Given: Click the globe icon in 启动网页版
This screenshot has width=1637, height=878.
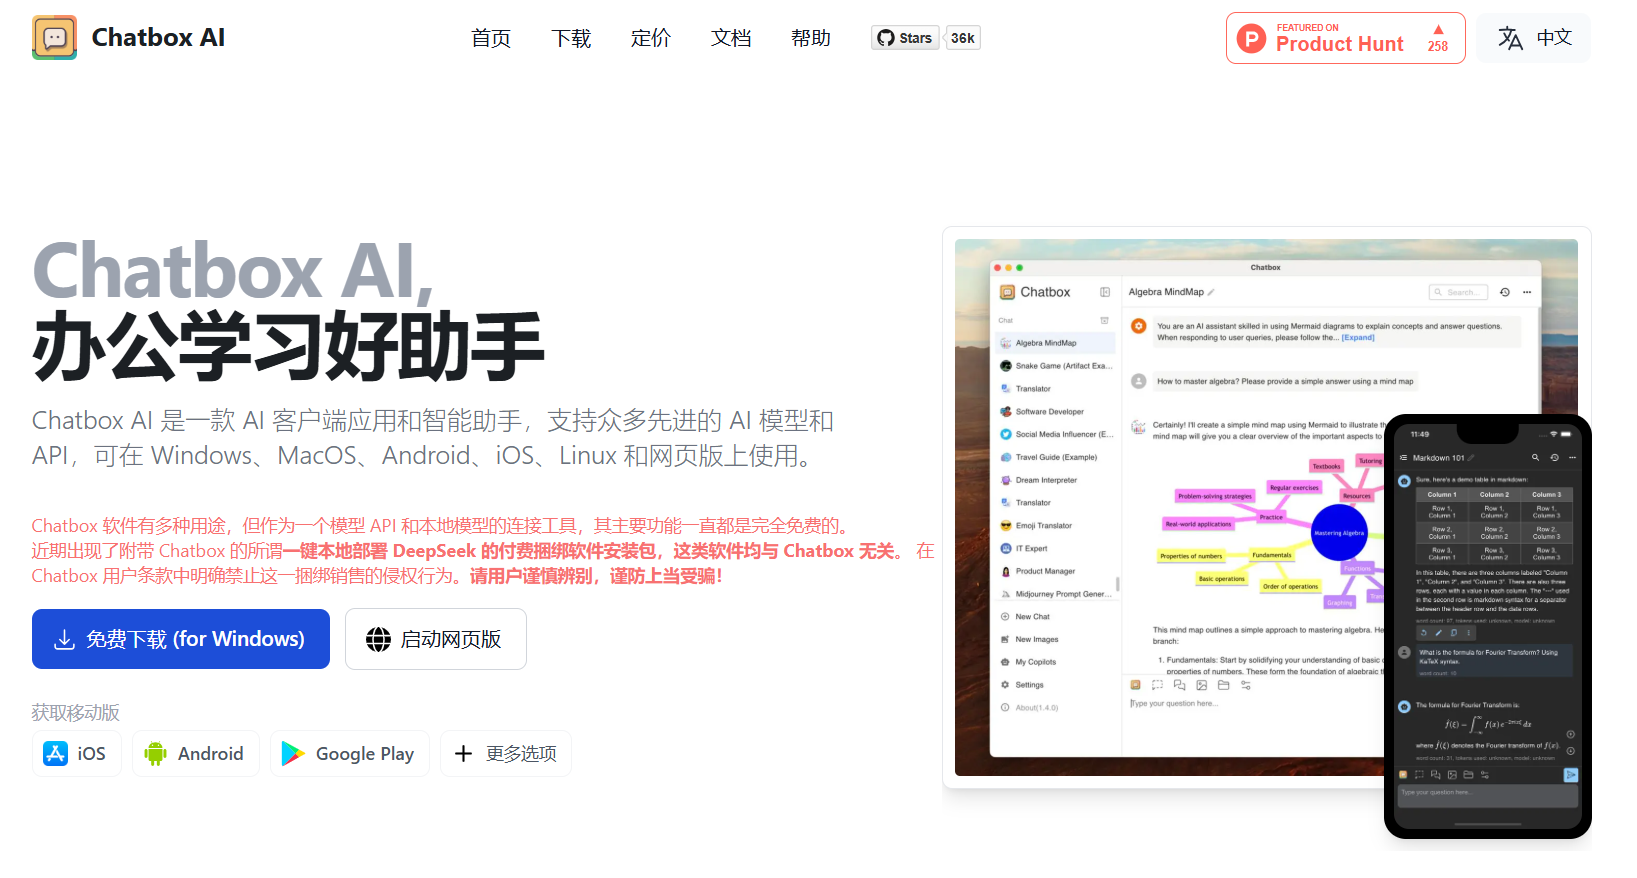Looking at the screenshot, I should pos(378,639).
